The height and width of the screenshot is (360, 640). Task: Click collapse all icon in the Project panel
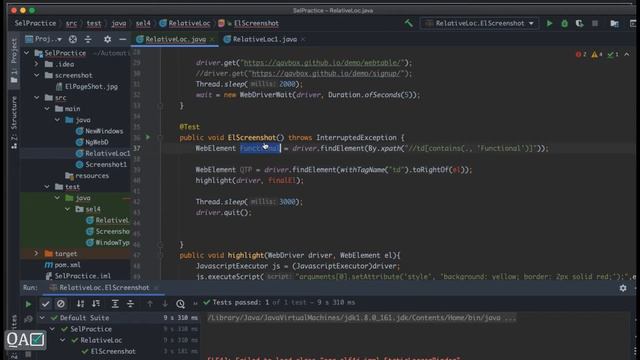tap(88, 39)
